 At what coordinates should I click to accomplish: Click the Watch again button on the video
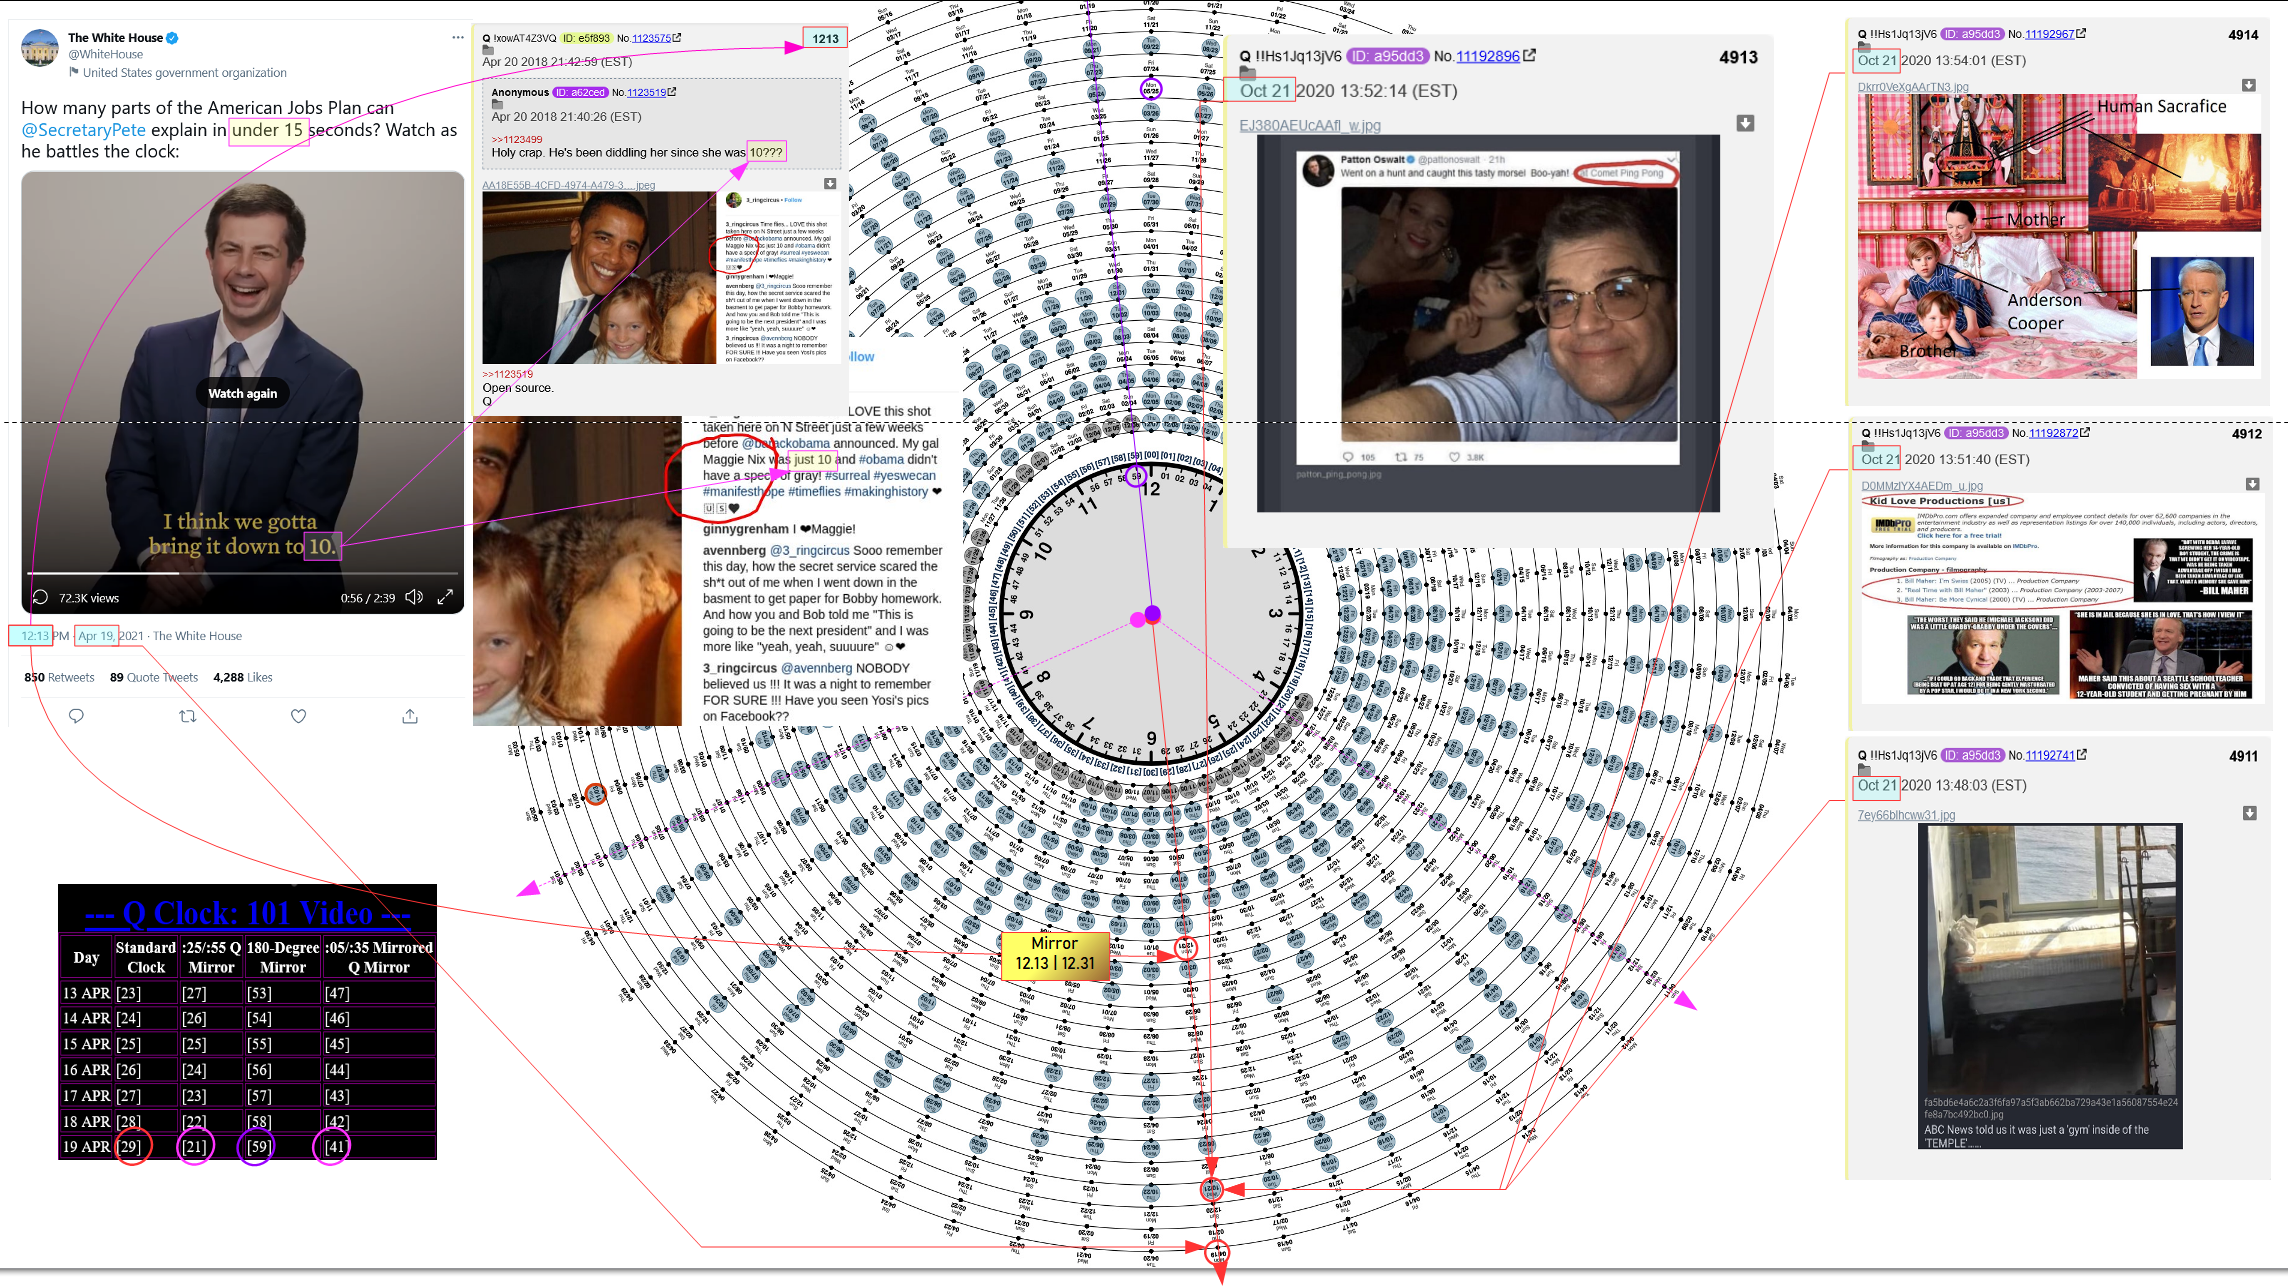coord(243,393)
